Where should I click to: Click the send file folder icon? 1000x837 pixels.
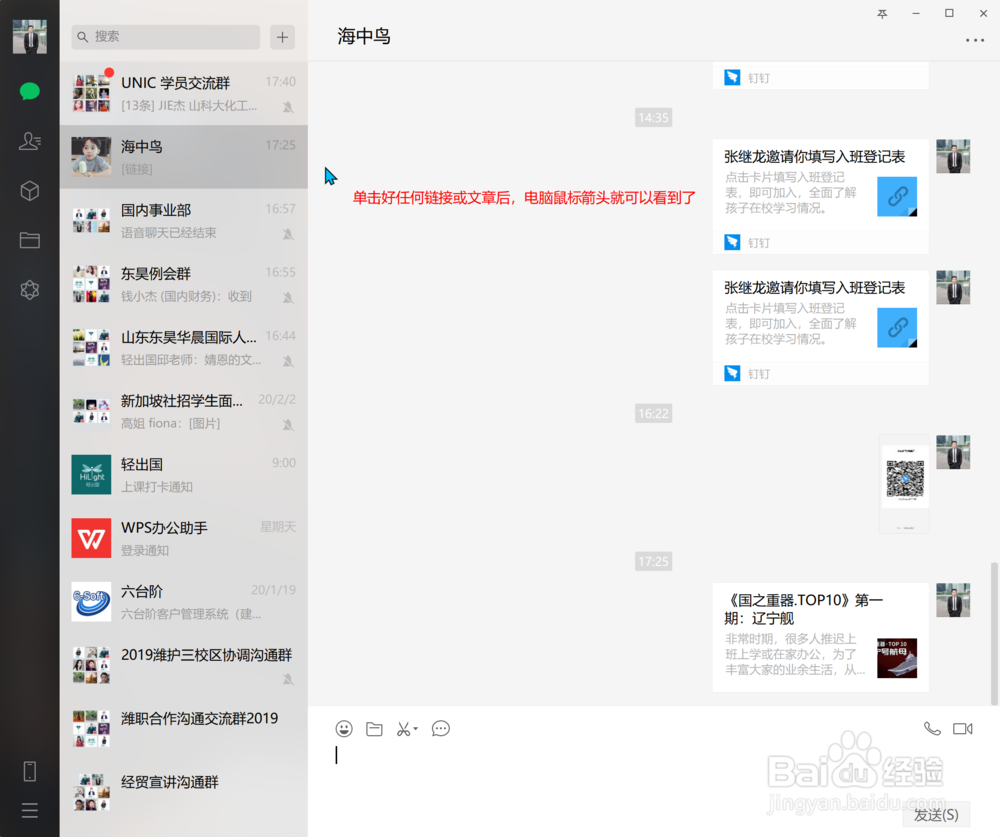click(374, 729)
